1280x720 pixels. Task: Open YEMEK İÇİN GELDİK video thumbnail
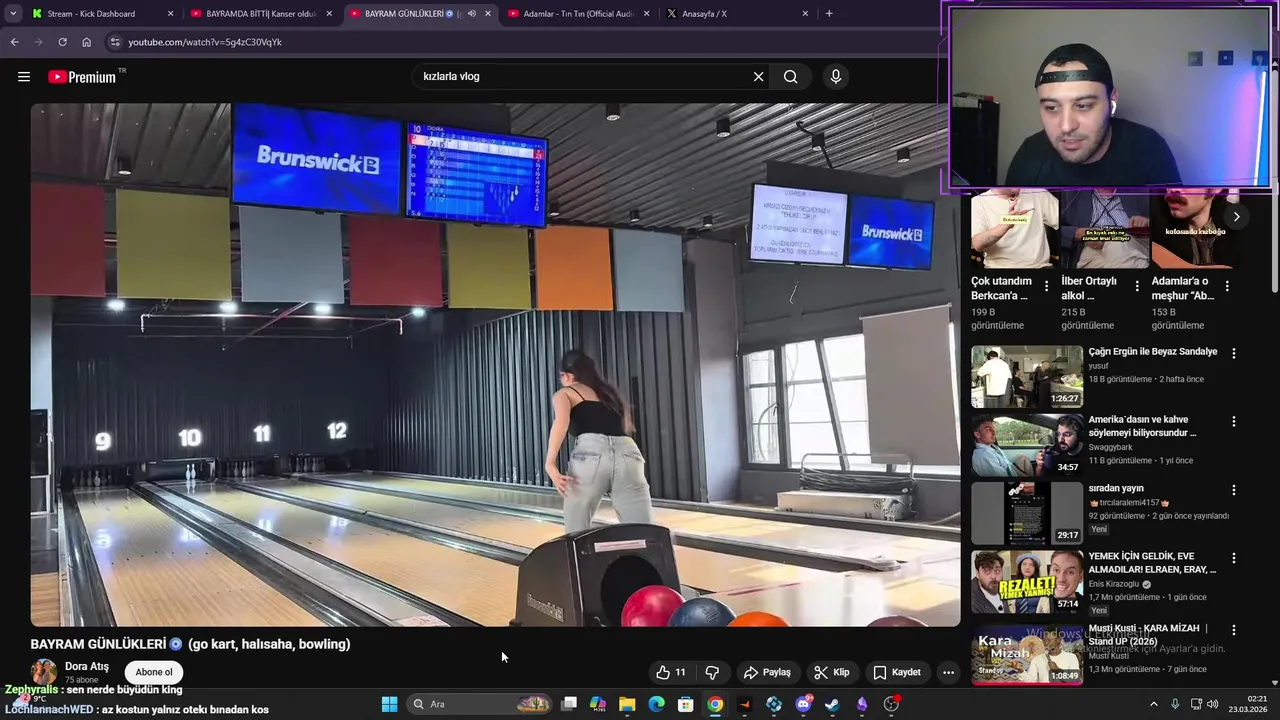coord(1027,581)
